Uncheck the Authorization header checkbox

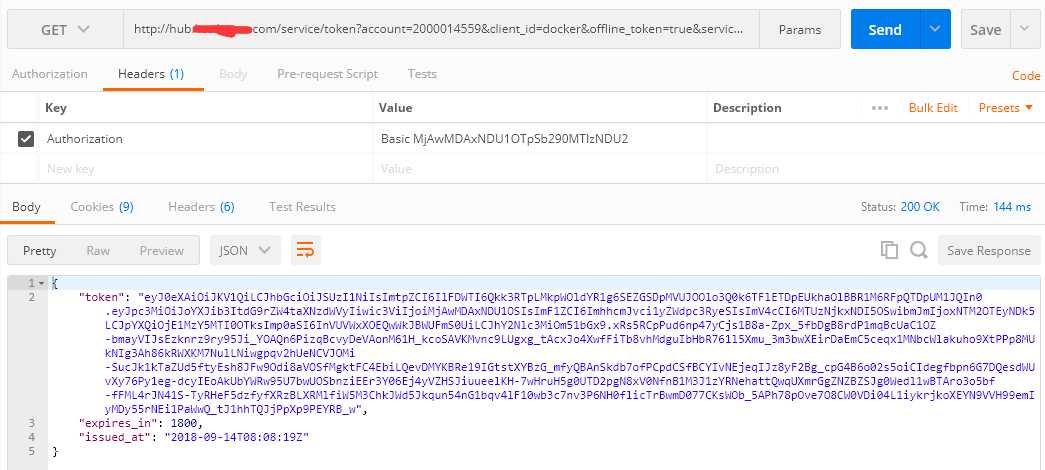tap(27, 139)
